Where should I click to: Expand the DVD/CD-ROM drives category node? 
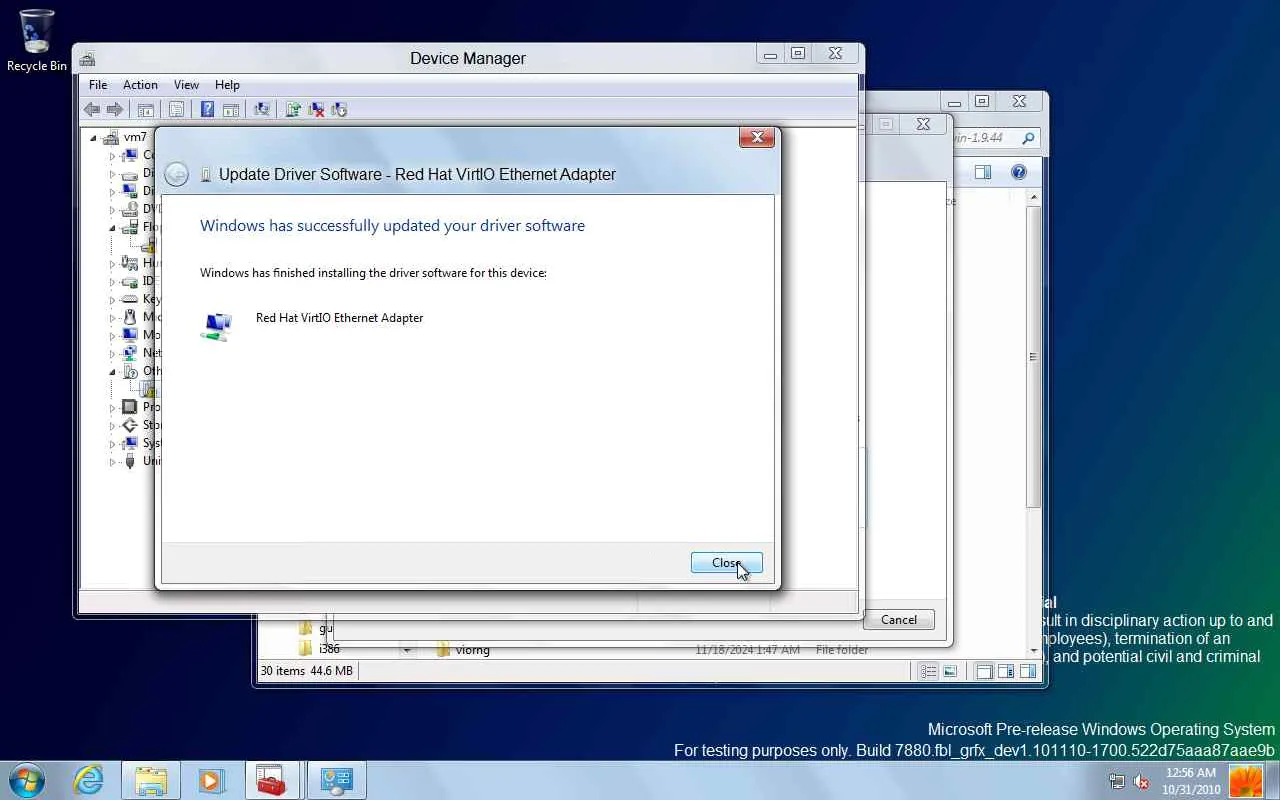112,209
